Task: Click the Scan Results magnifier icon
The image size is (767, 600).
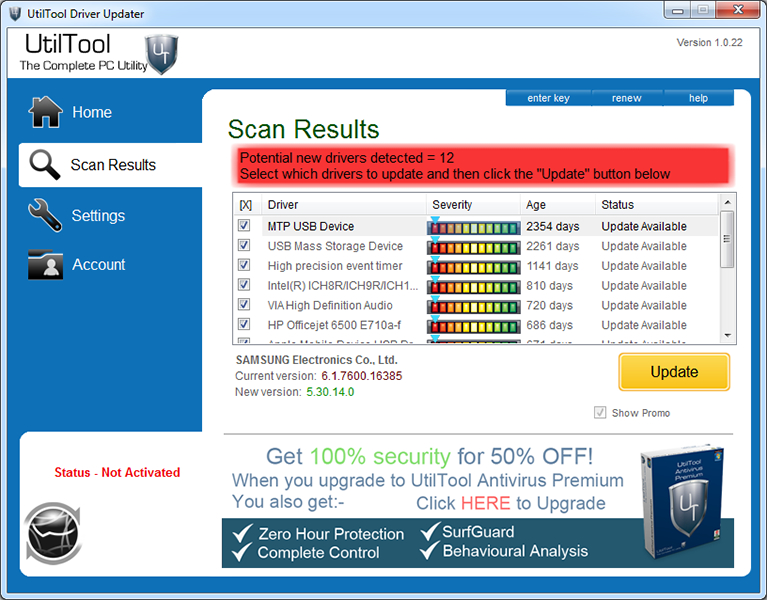Action: pyautogui.click(x=45, y=164)
